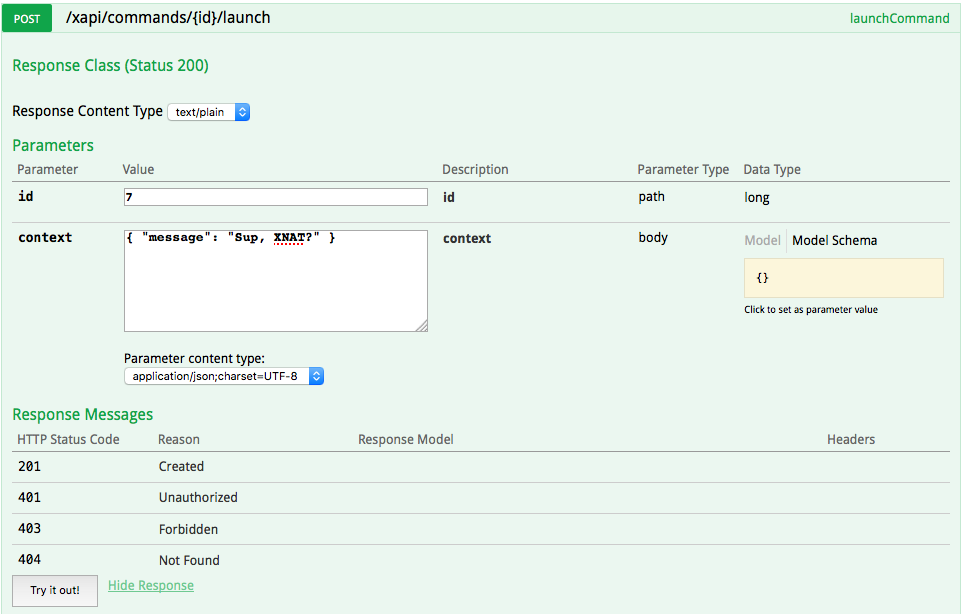Click the Response Class (Status 200) heading
970x614 pixels.
click(x=110, y=66)
